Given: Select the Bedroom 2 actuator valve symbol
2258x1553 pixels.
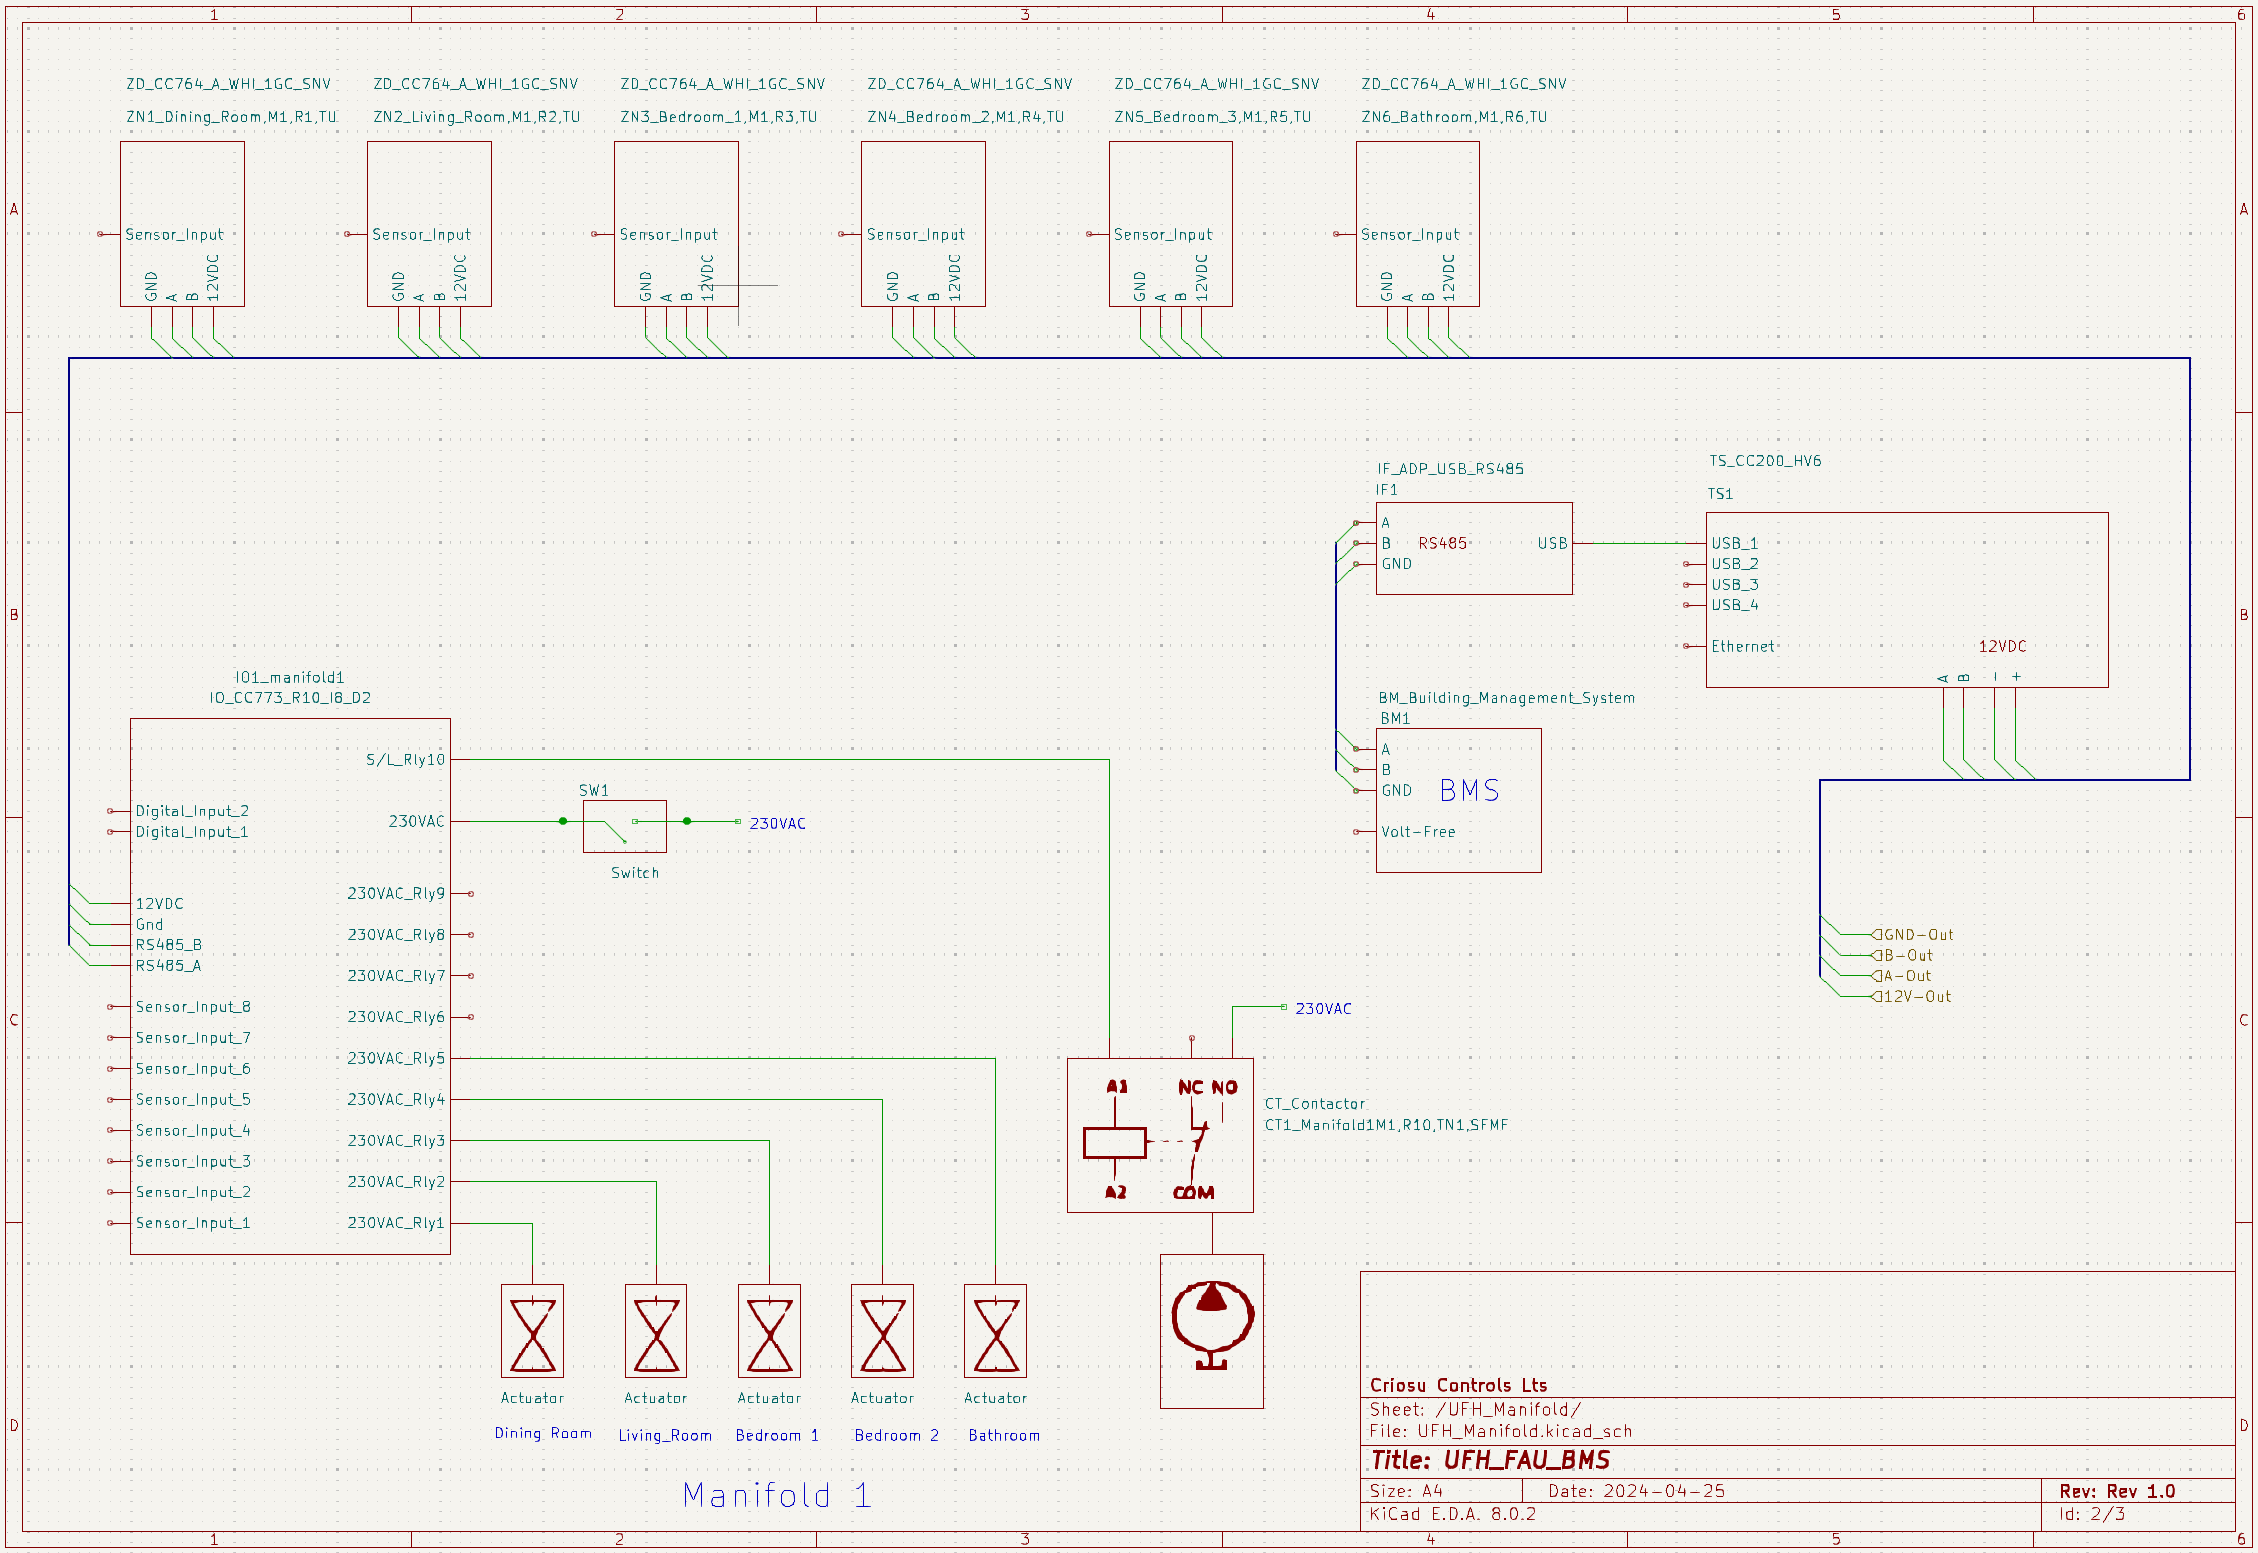Looking at the screenshot, I should [x=882, y=1334].
